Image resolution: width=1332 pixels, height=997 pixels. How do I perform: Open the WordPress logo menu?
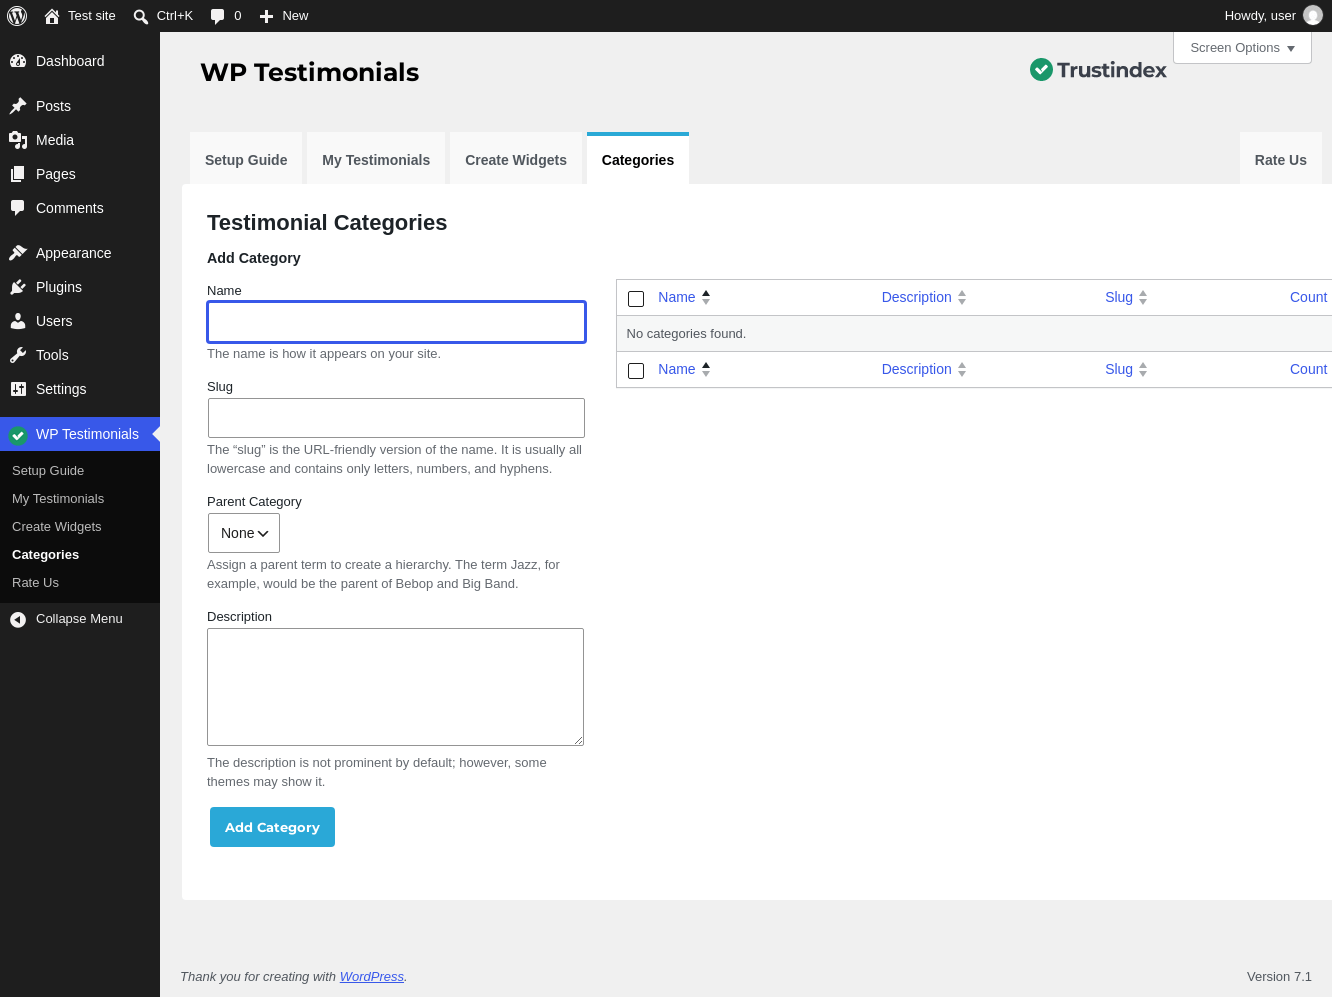coord(17,16)
